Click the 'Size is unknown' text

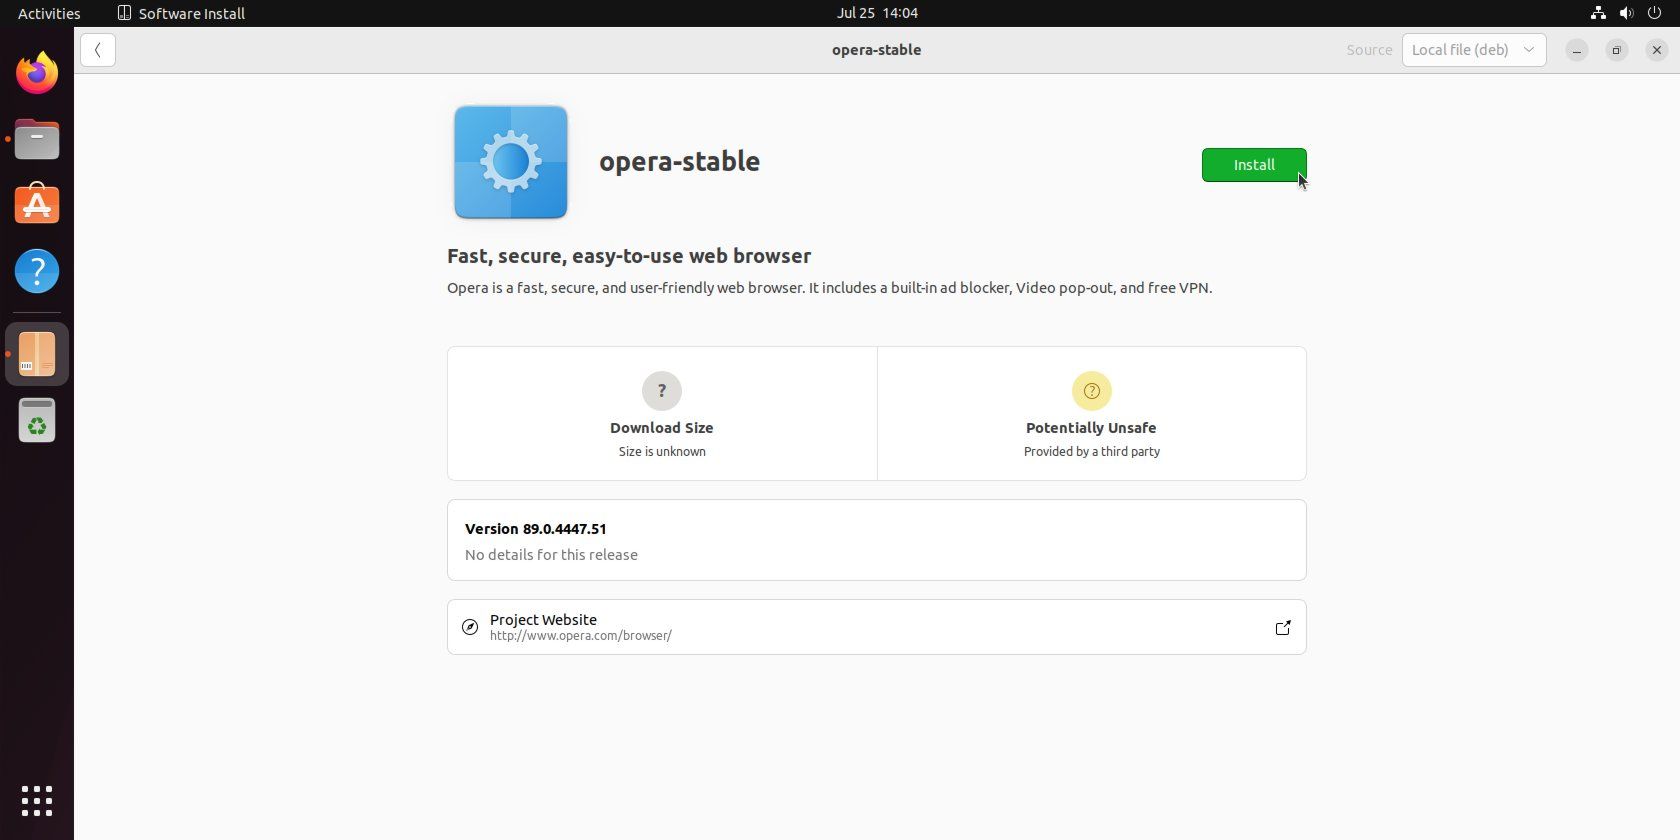[x=662, y=452]
